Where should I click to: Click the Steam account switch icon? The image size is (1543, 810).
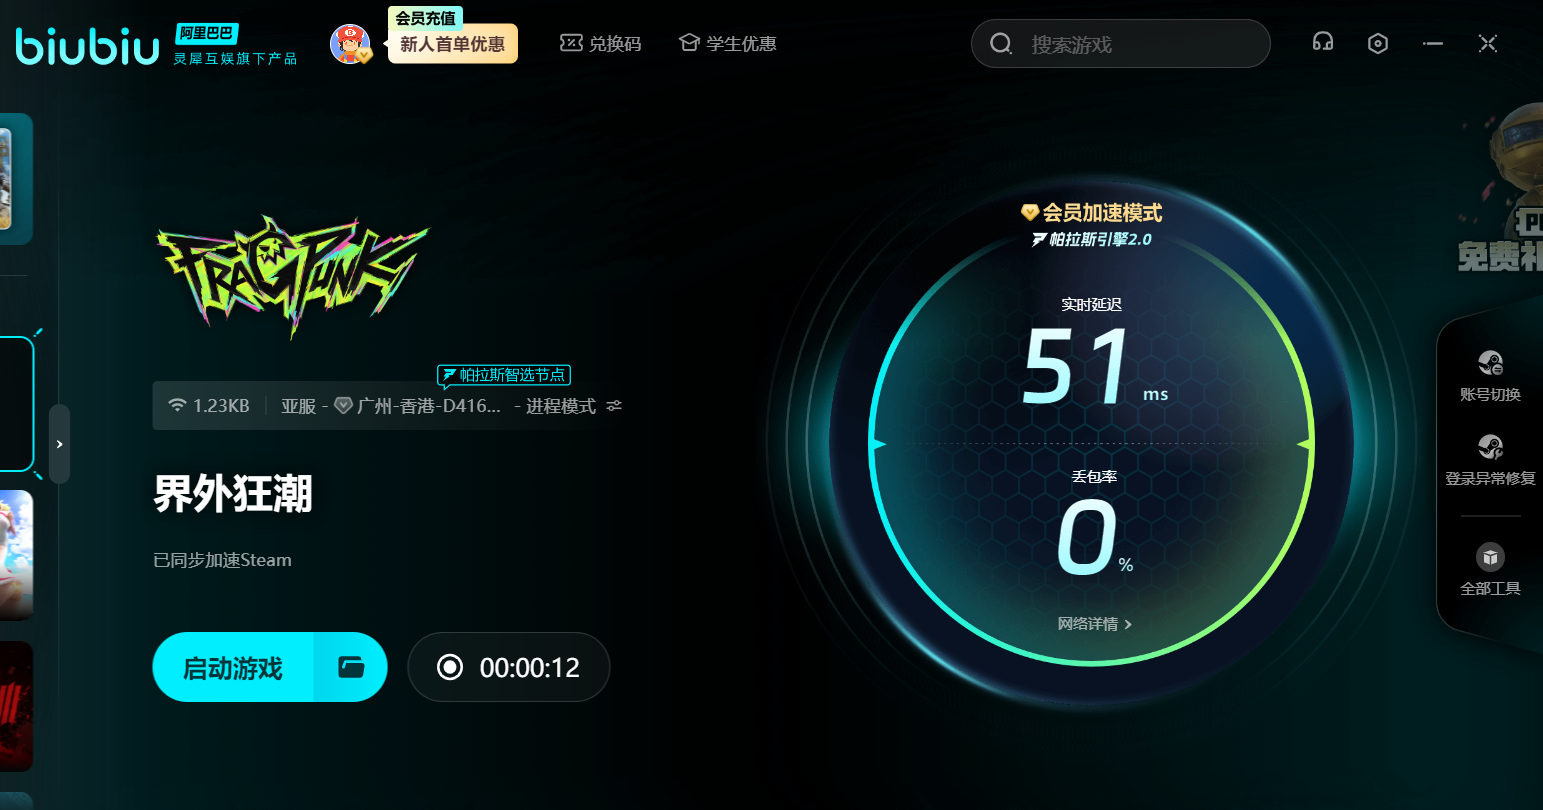(1490, 363)
